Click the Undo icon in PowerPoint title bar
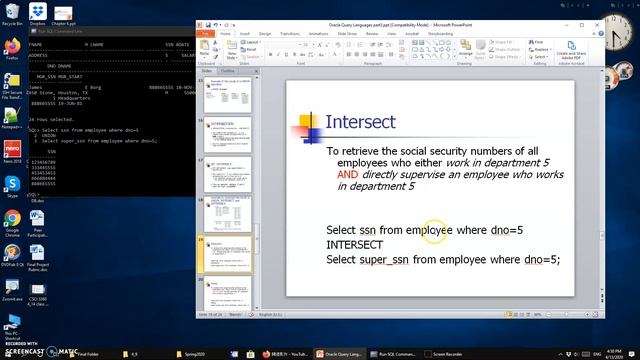The image size is (640, 360). click(216, 25)
